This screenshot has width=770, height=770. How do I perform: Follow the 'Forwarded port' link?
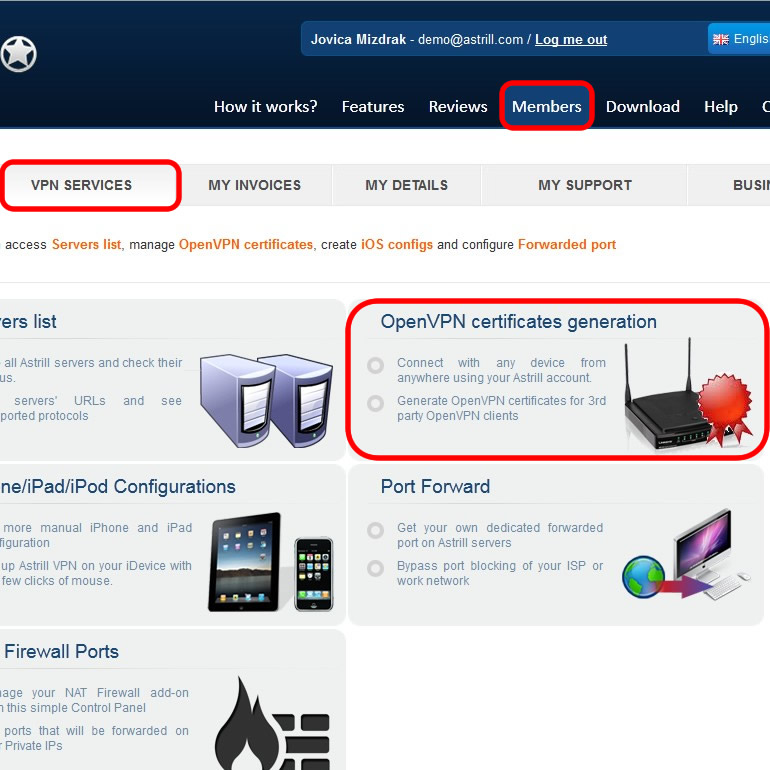point(567,245)
